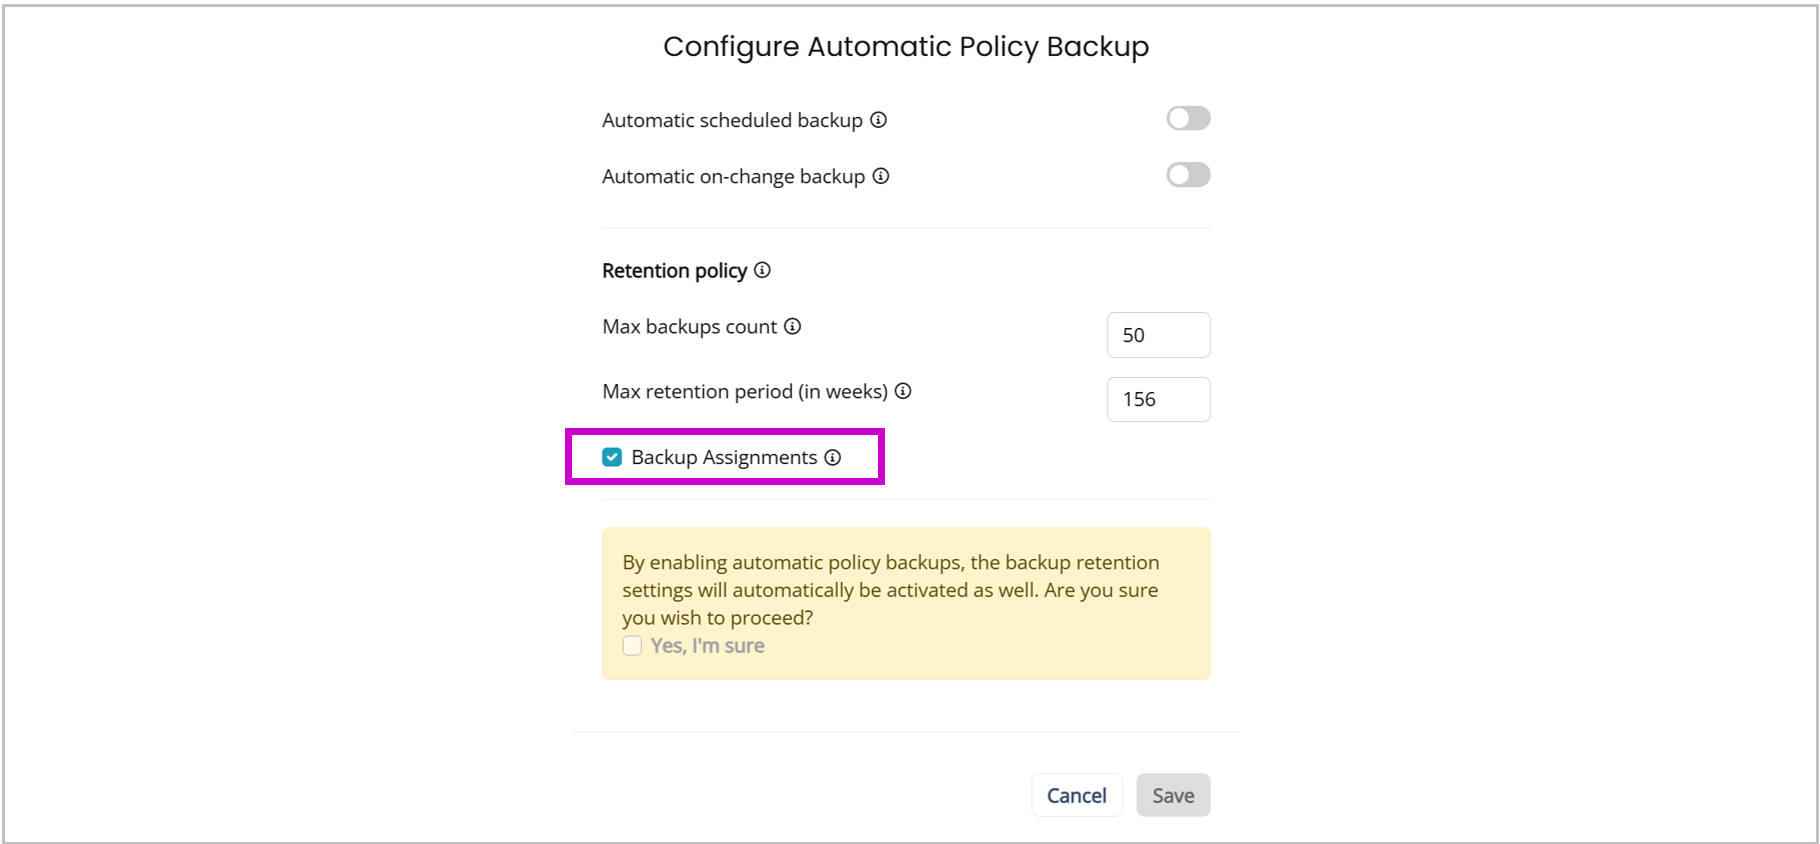Click into the Max backups count field
The width and height of the screenshot is (1820, 844).
click(1158, 335)
